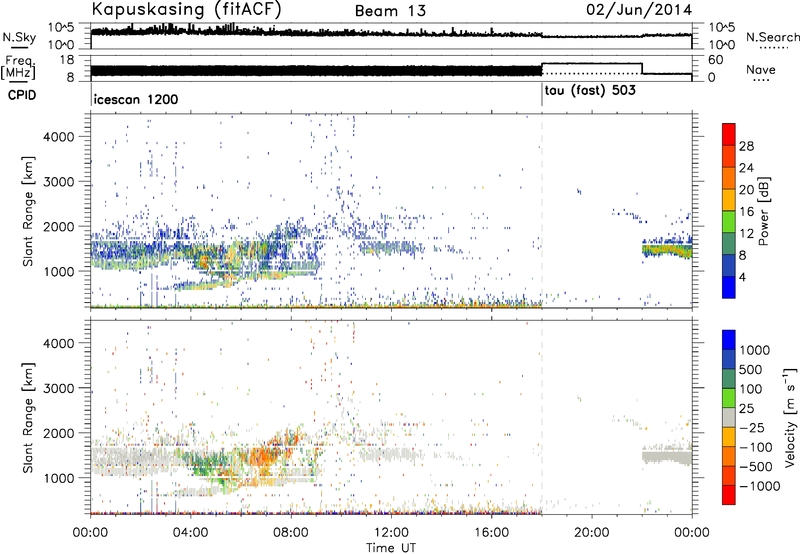Click the CPID row label

pos(22,95)
